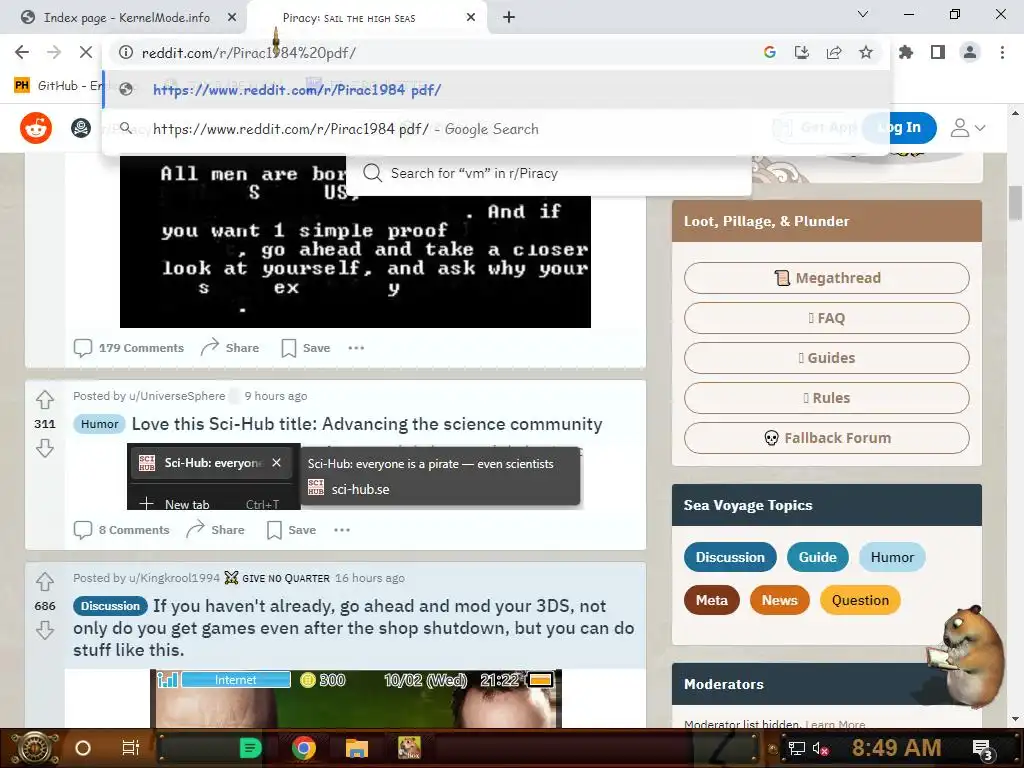Click Discussion flair on 3DS post
Image resolution: width=1024 pixels, height=768 pixels.
click(x=110, y=606)
